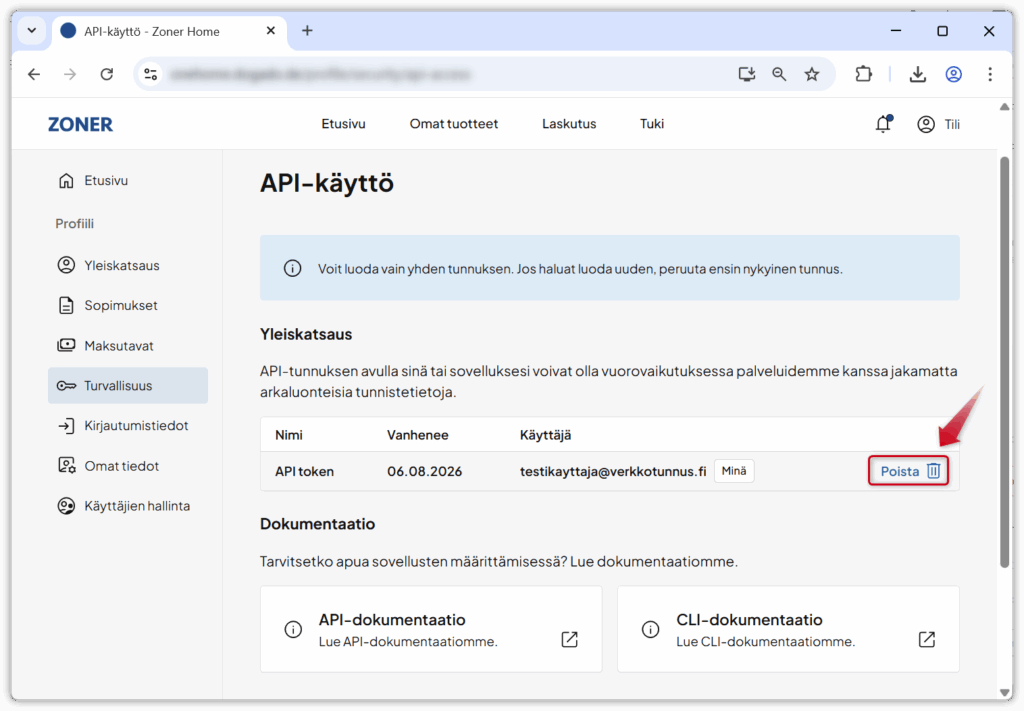Open CLI-dokumentaatio external link icon
The height and width of the screenshot is (711, 1024).
click(926, 639)
